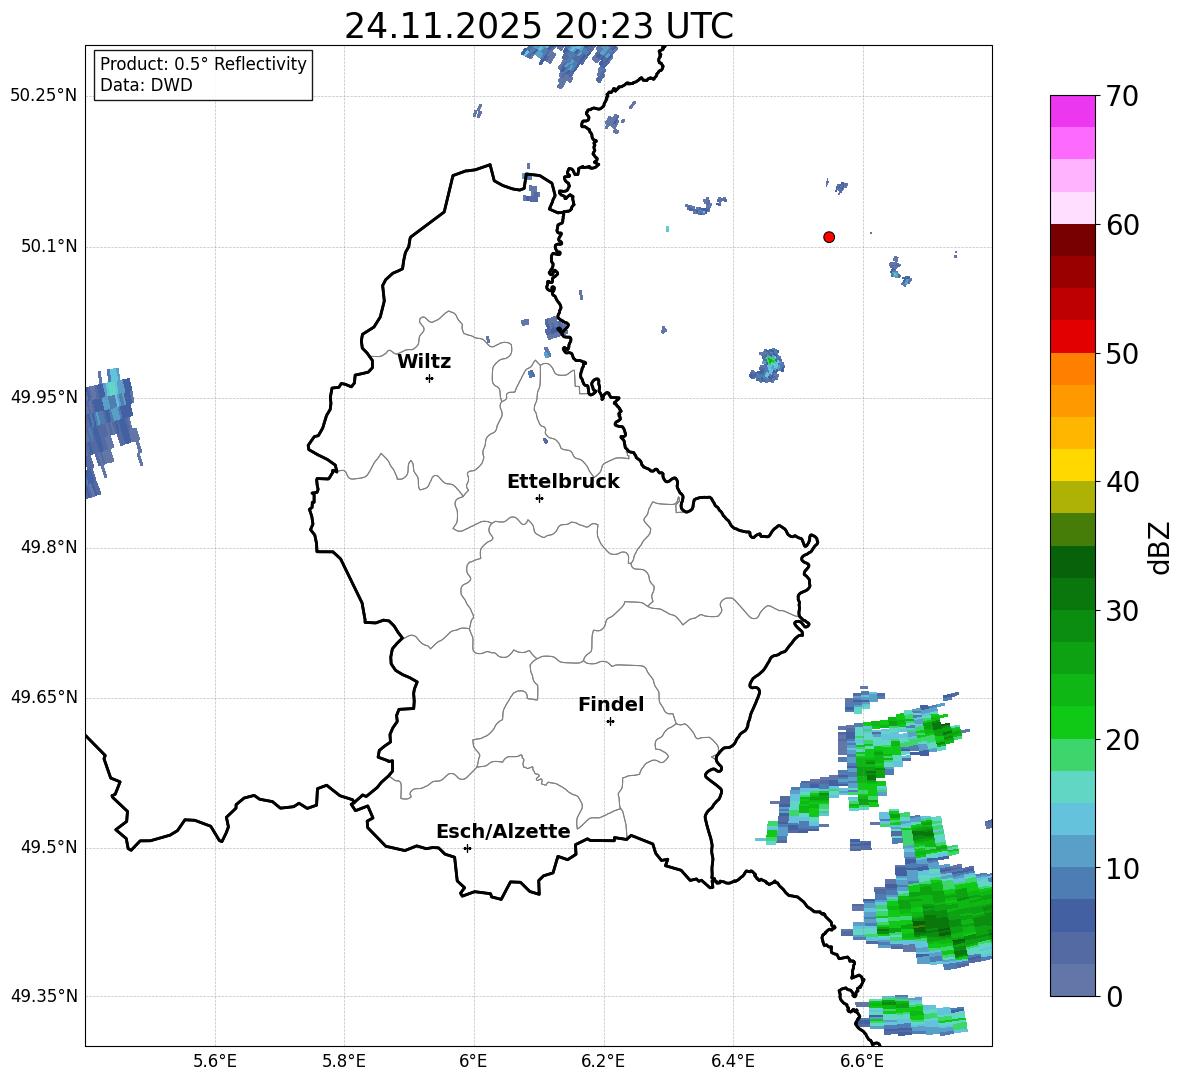Click the 50.25°N latitude label
Screen dimensions: 1184x1081
tap(44, 96)
